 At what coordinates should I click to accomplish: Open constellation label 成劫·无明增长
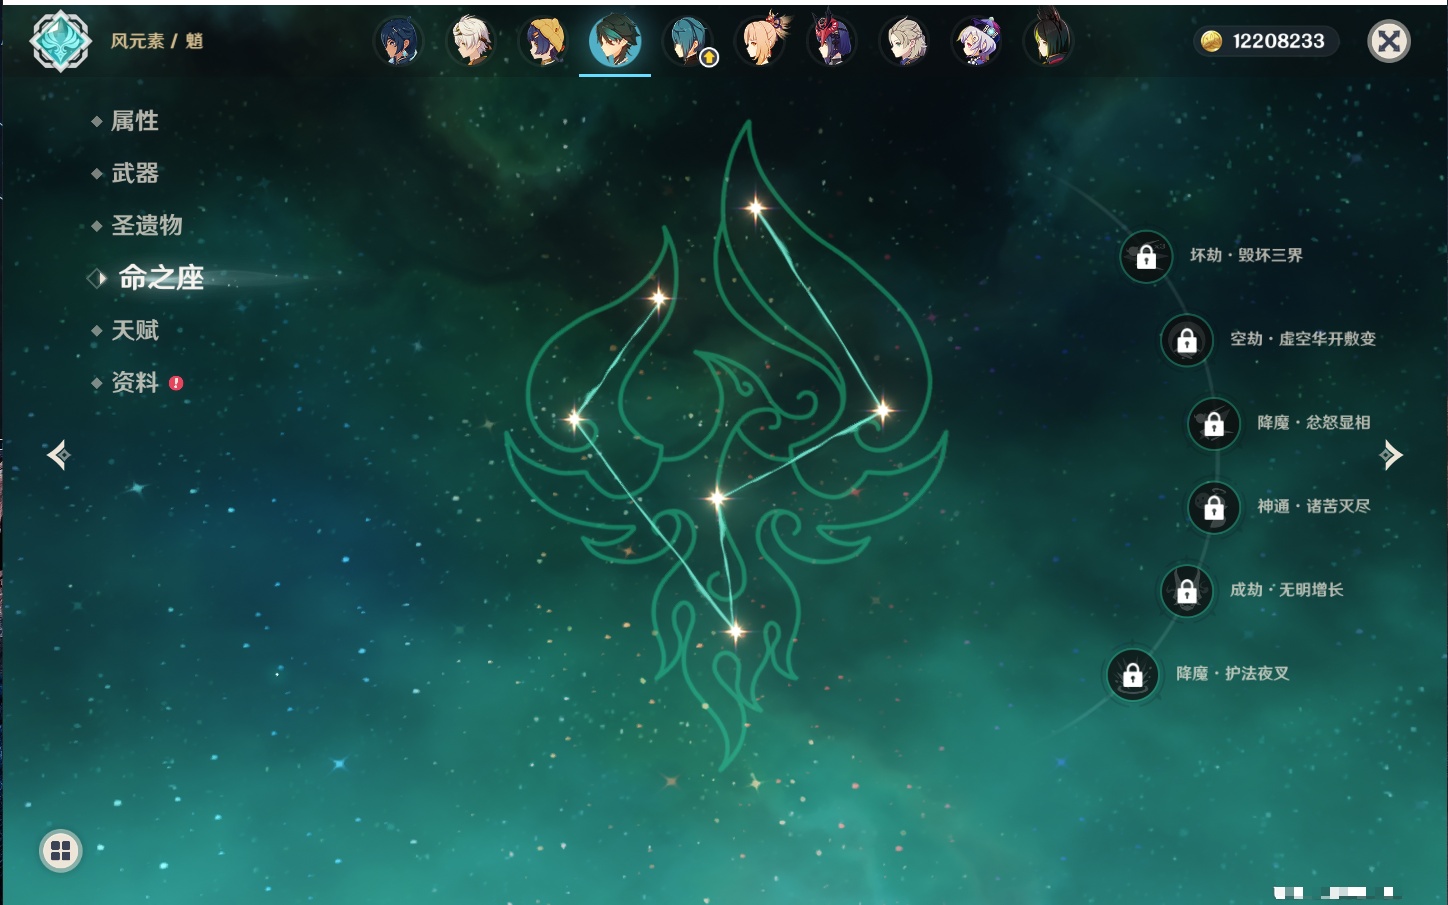[x=1287, y=590]
